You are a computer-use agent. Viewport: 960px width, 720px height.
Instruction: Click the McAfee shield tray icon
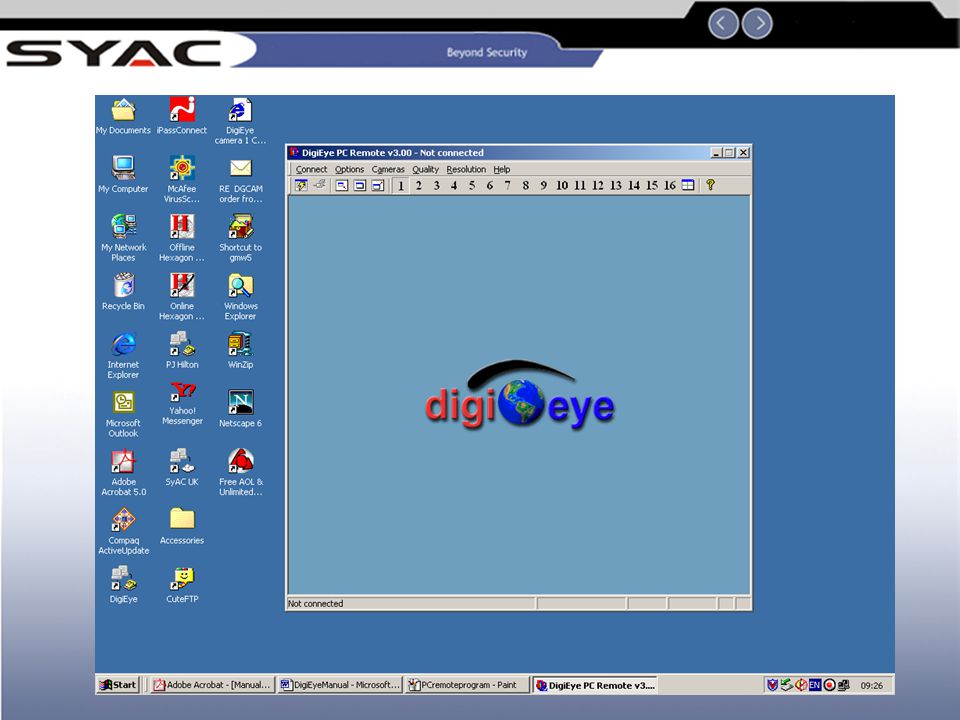(773, 685)
